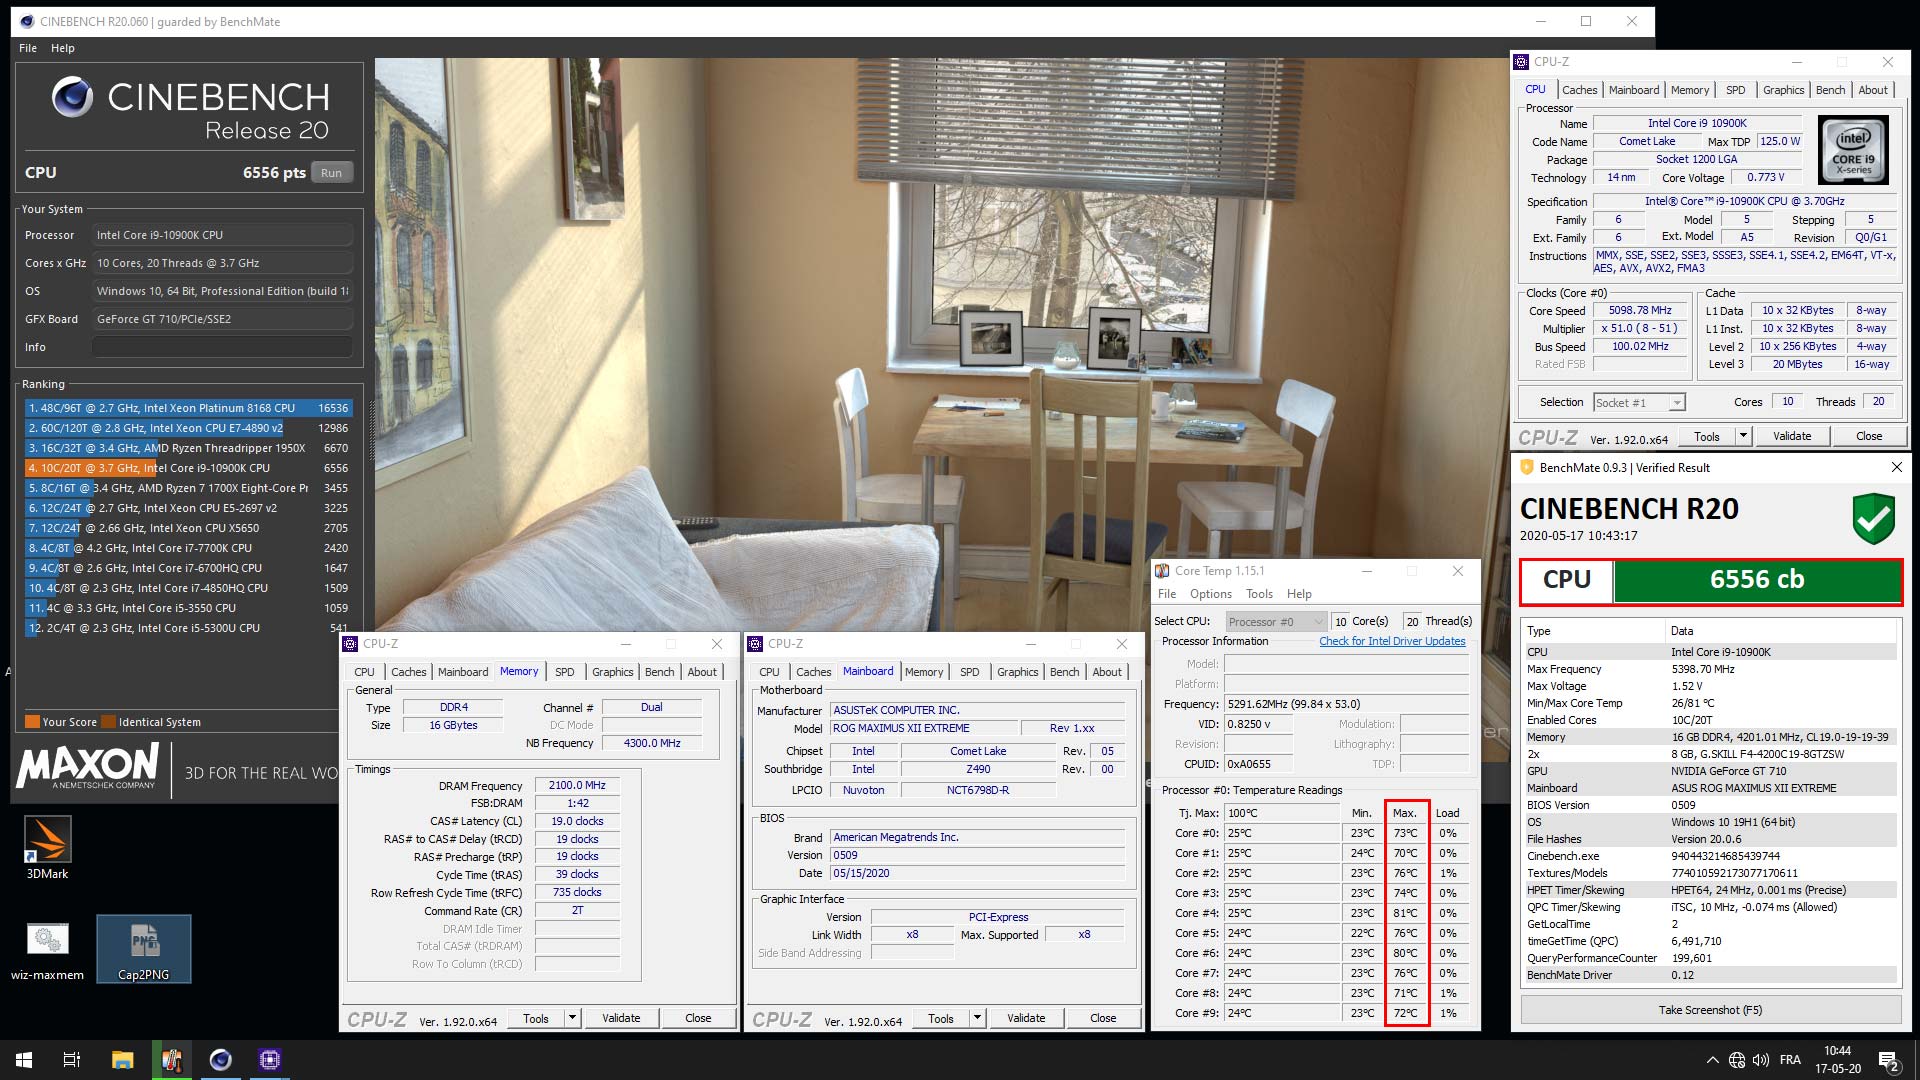The image size is (1920, 1080).
Task: Click the Cinebench icon in taskbar
Action: pos(220,1060)
